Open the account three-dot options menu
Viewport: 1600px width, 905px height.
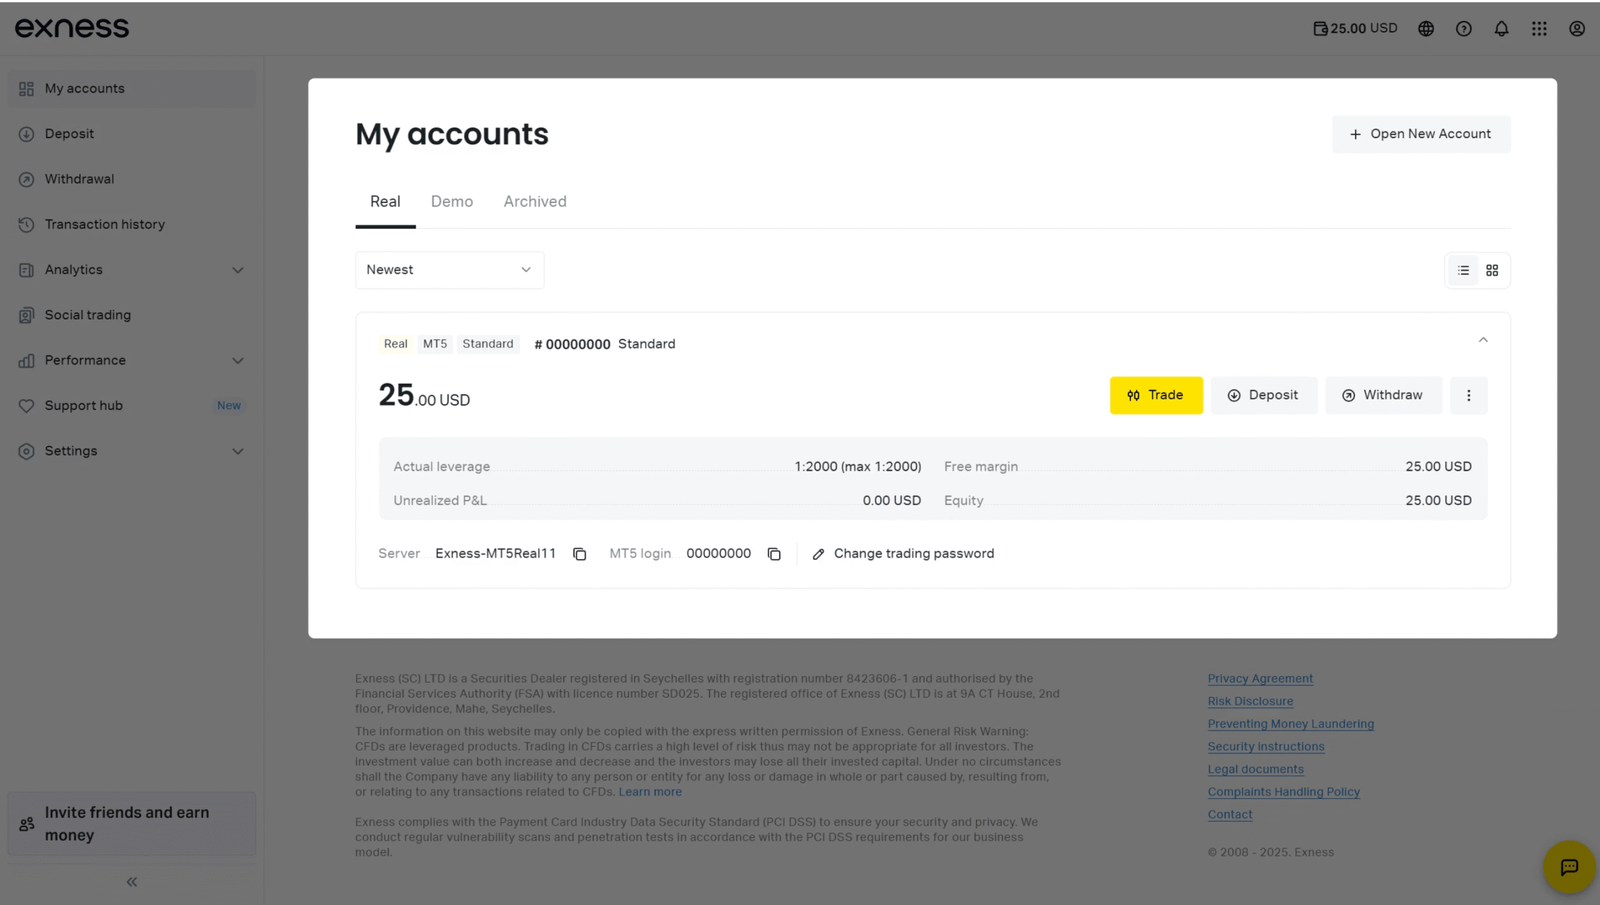click(x=1468, y=395)
